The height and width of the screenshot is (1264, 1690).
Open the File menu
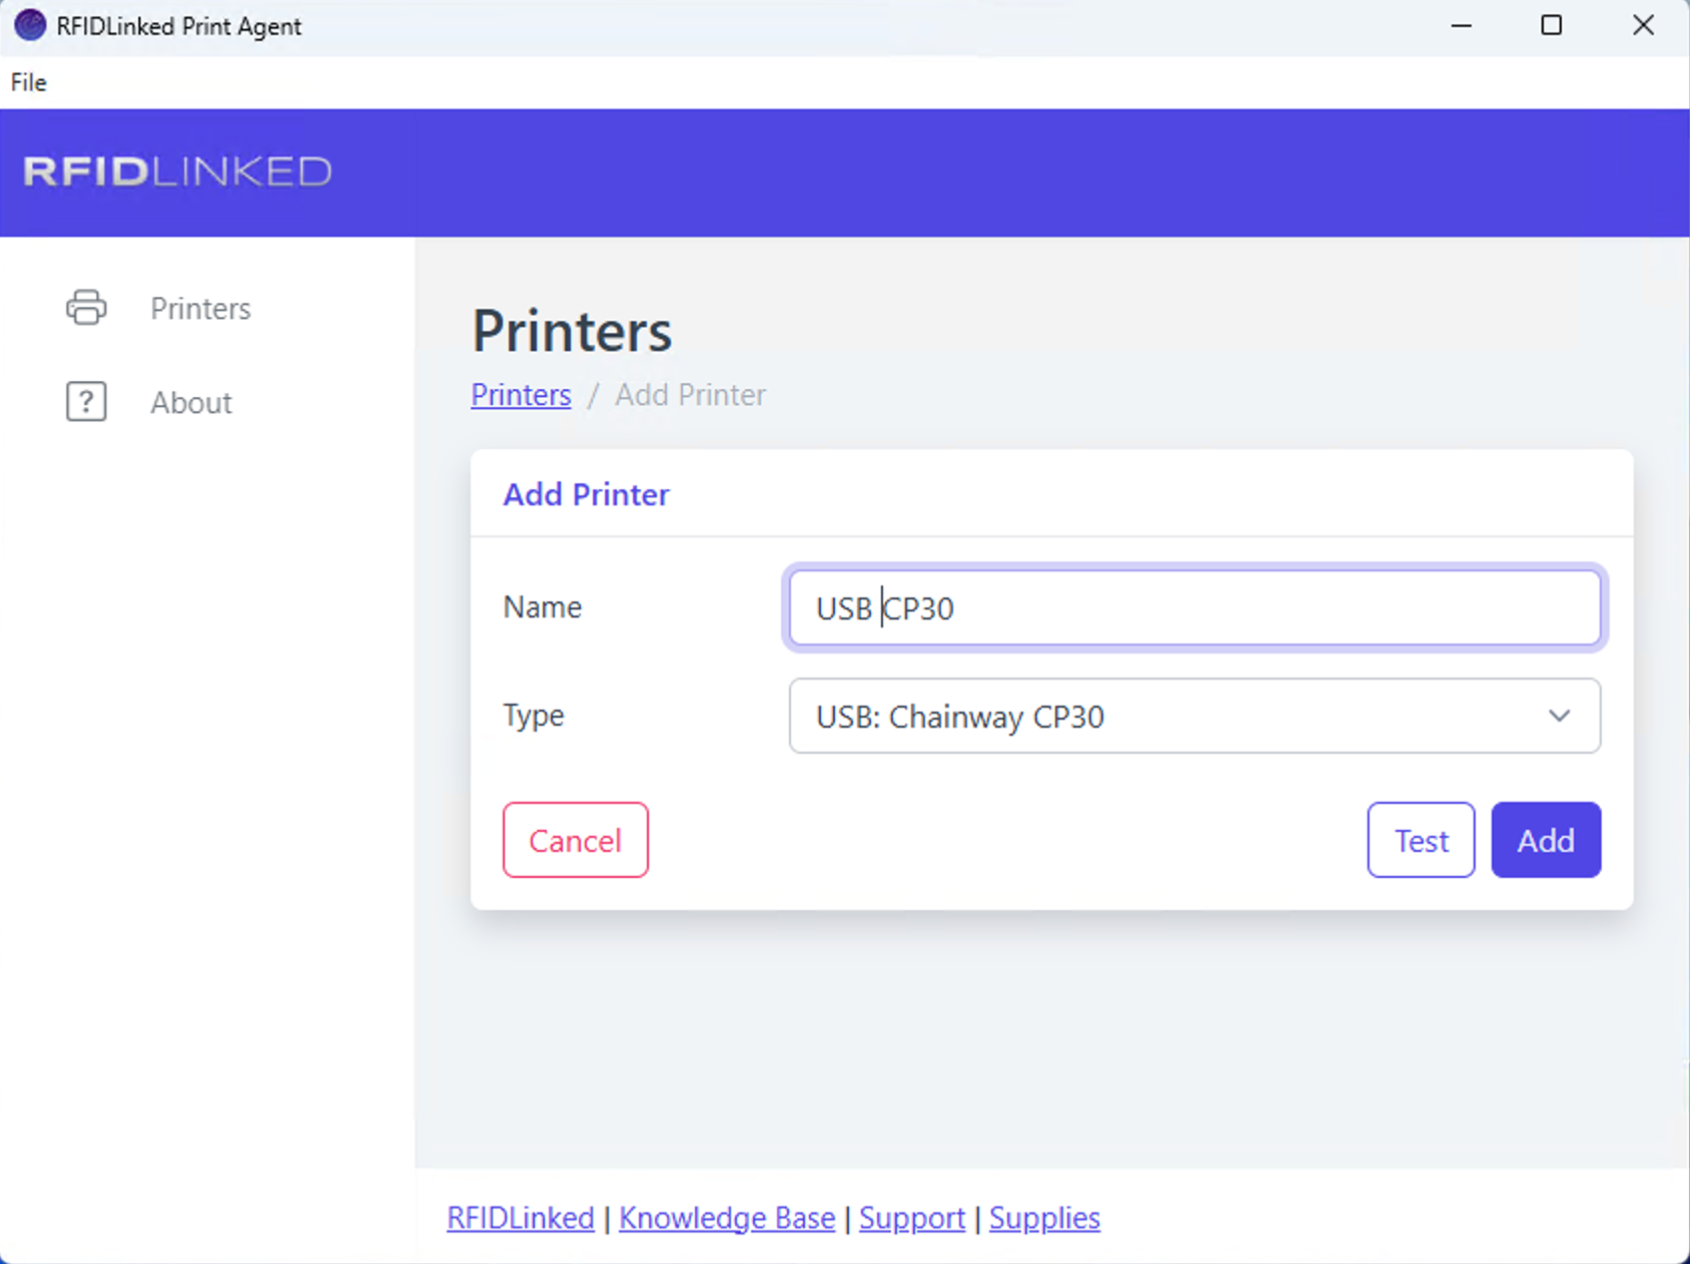(x=29, y=82)
